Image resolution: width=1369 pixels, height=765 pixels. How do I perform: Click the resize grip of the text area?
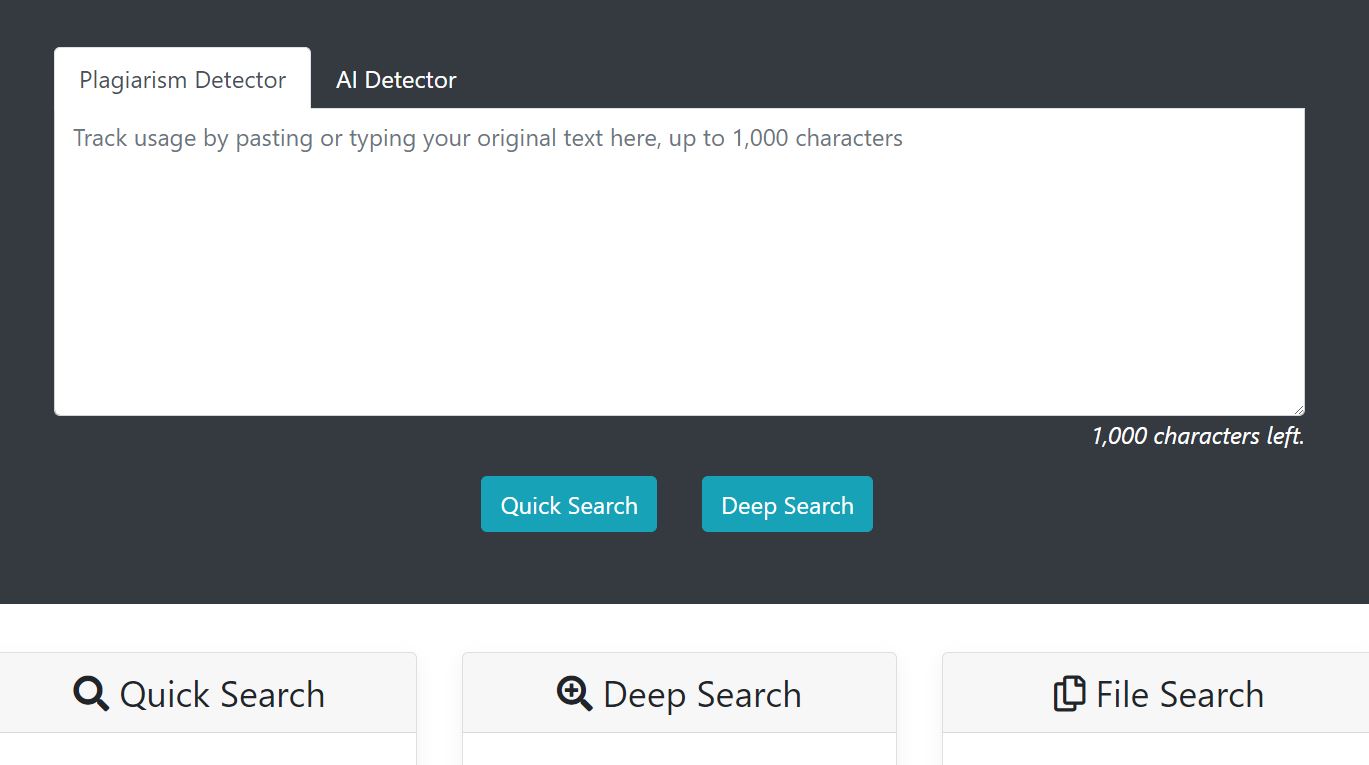tap(1298, 409)
